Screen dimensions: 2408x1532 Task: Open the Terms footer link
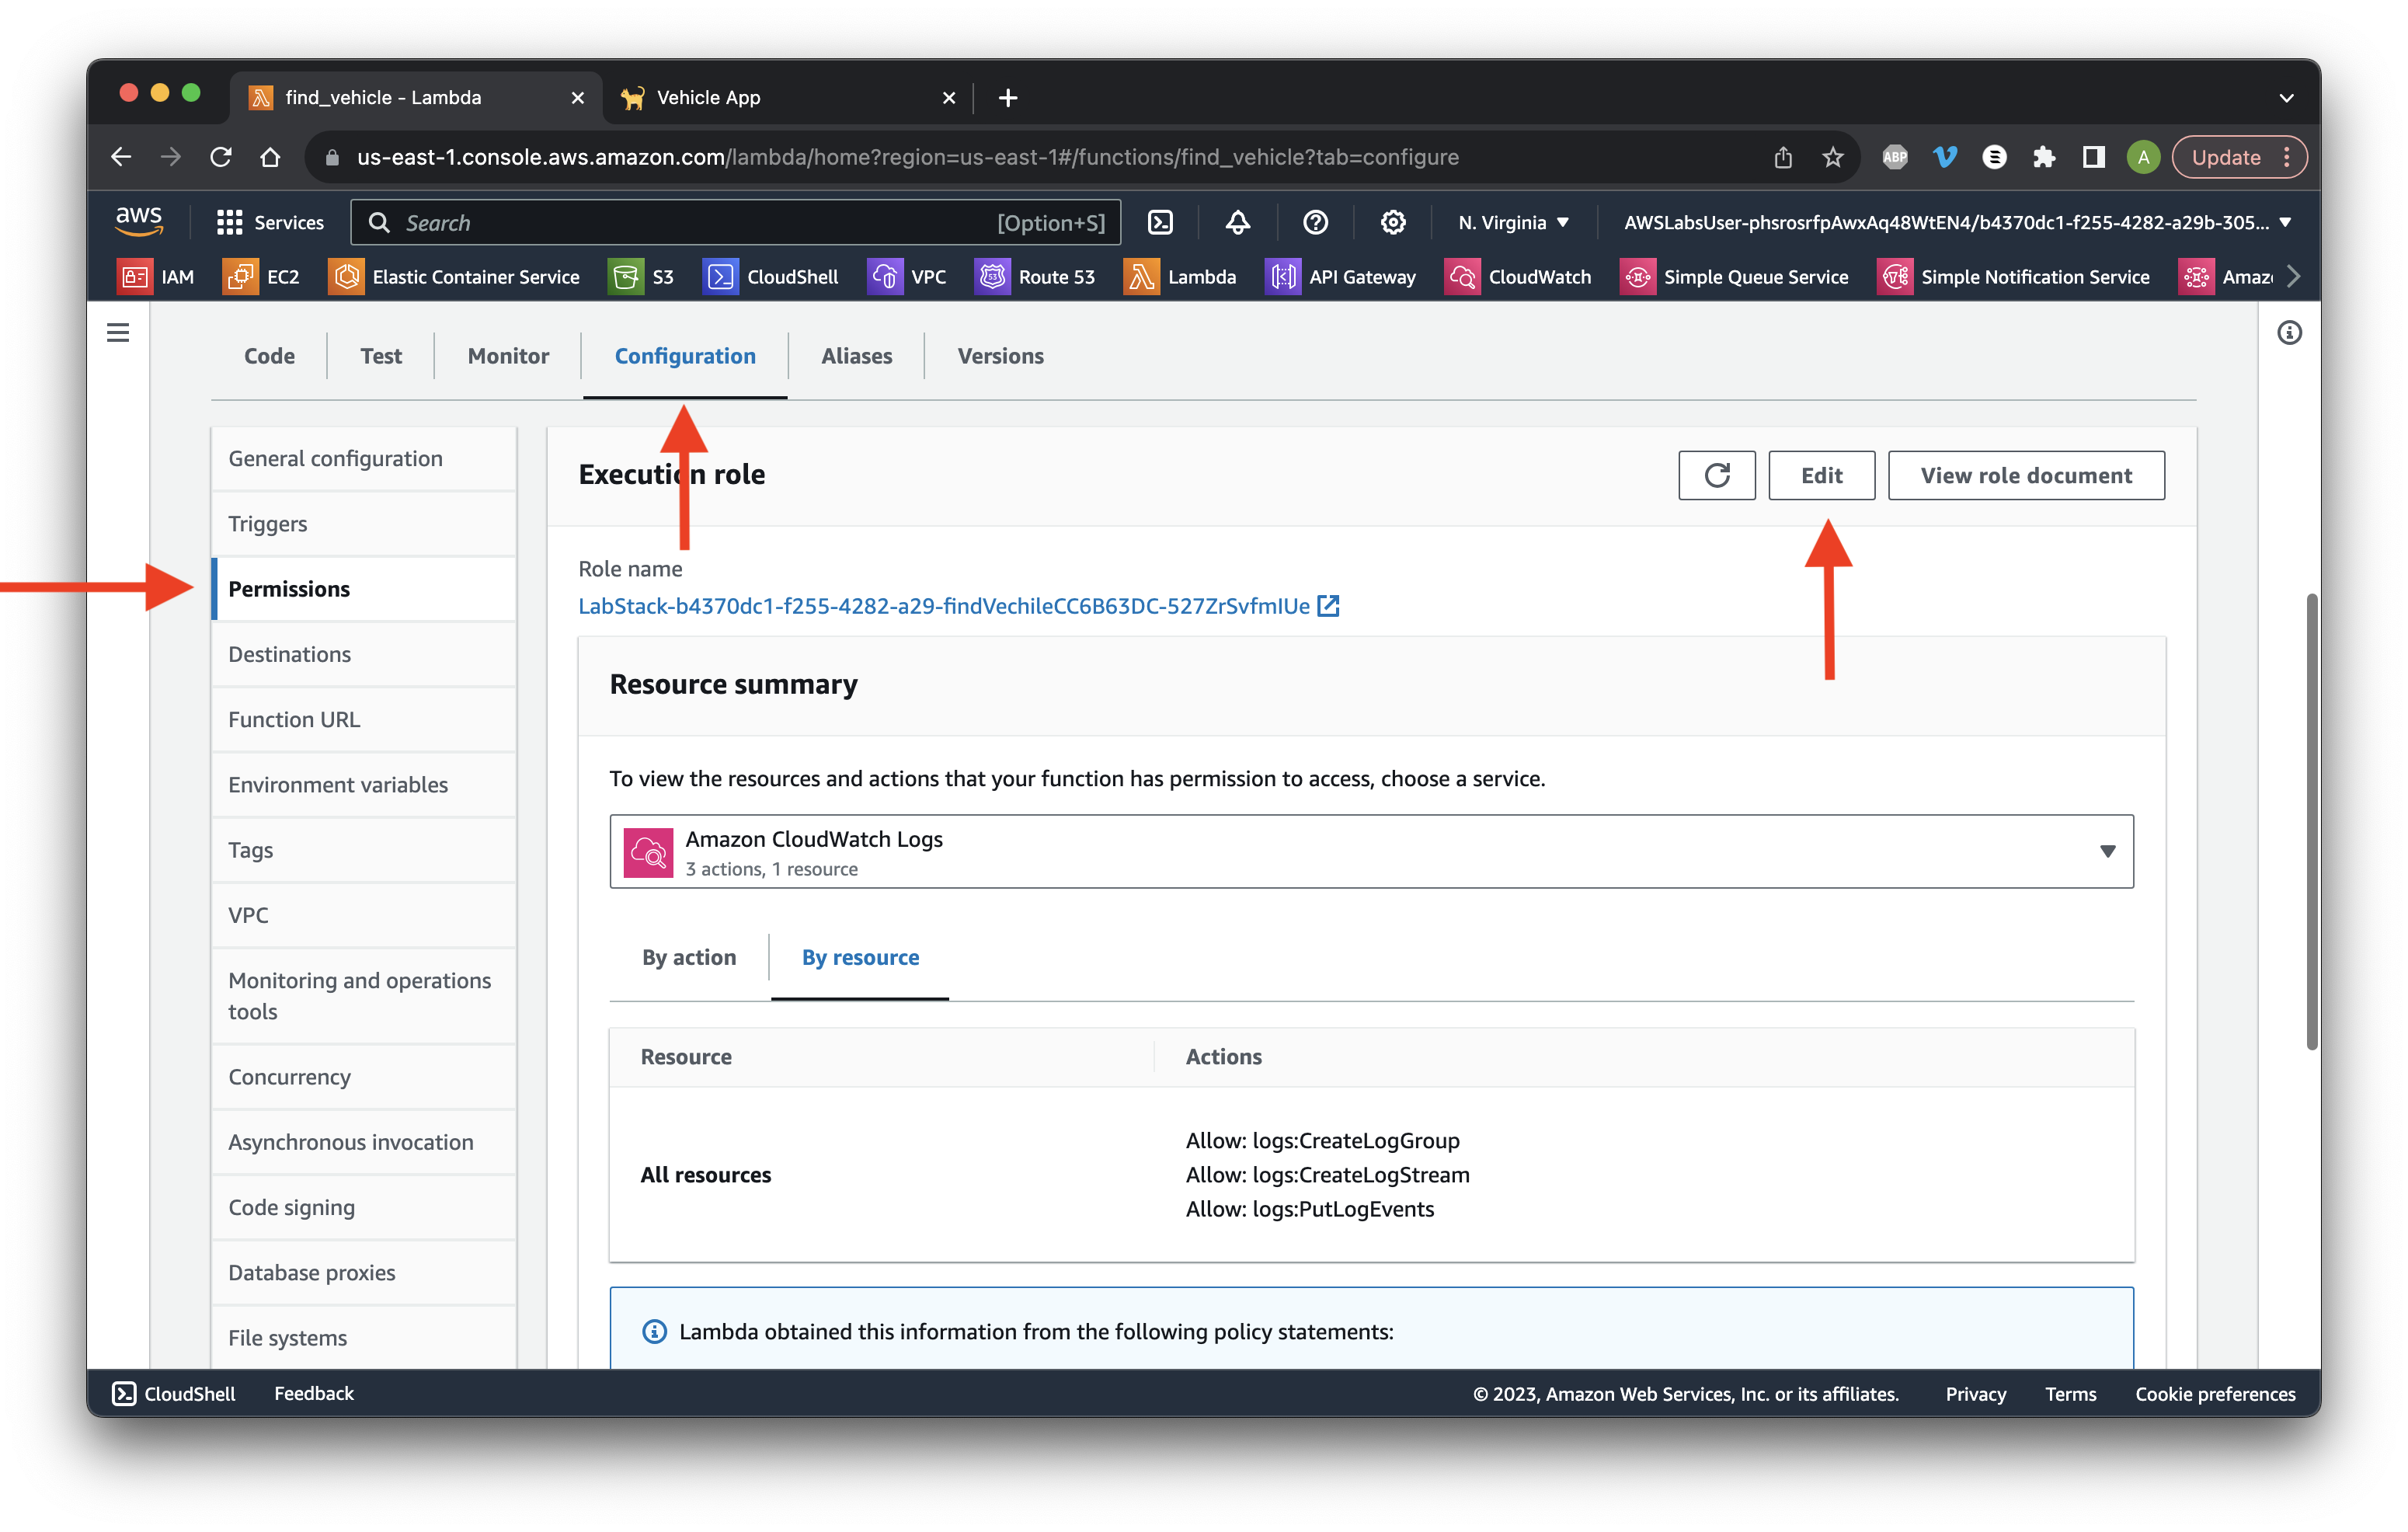pyautogui.click(x=2070, y=1393)
